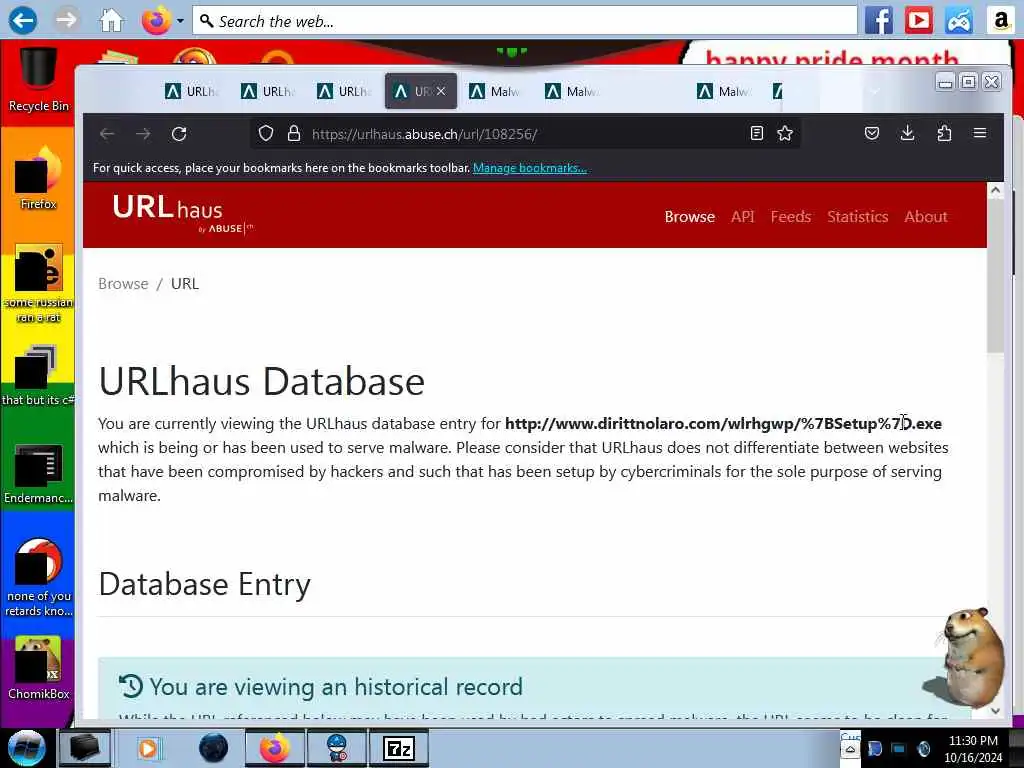Click the 'Browse' breadcrumb link

[x=123, y=283]
